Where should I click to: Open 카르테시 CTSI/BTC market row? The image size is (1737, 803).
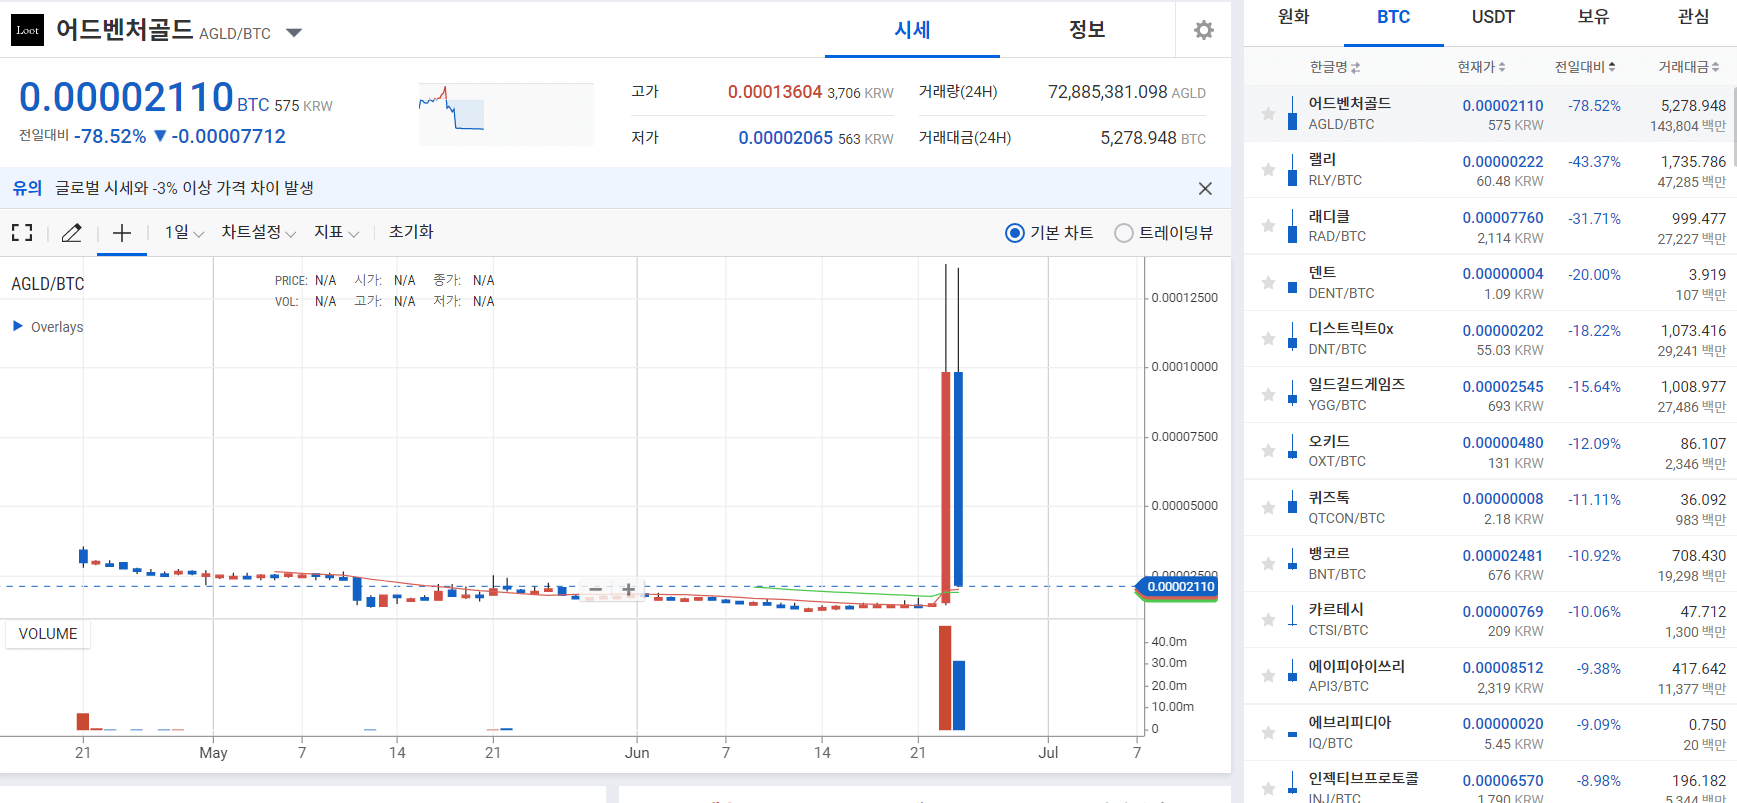[1490, 620]
